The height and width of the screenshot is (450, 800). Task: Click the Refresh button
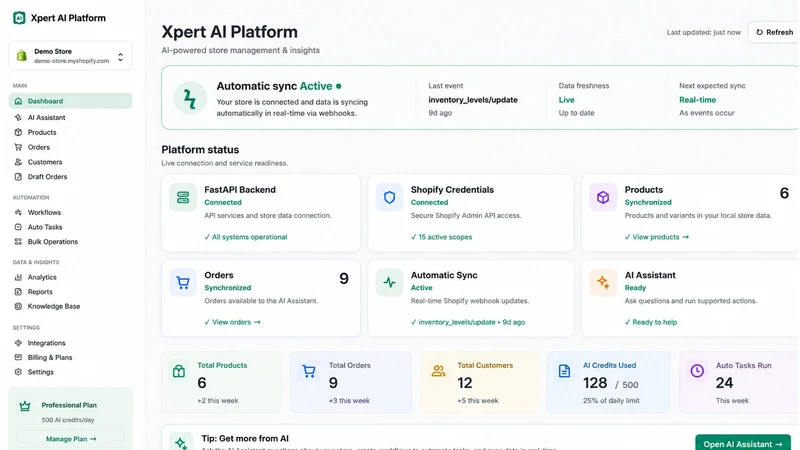coord(774,32)
